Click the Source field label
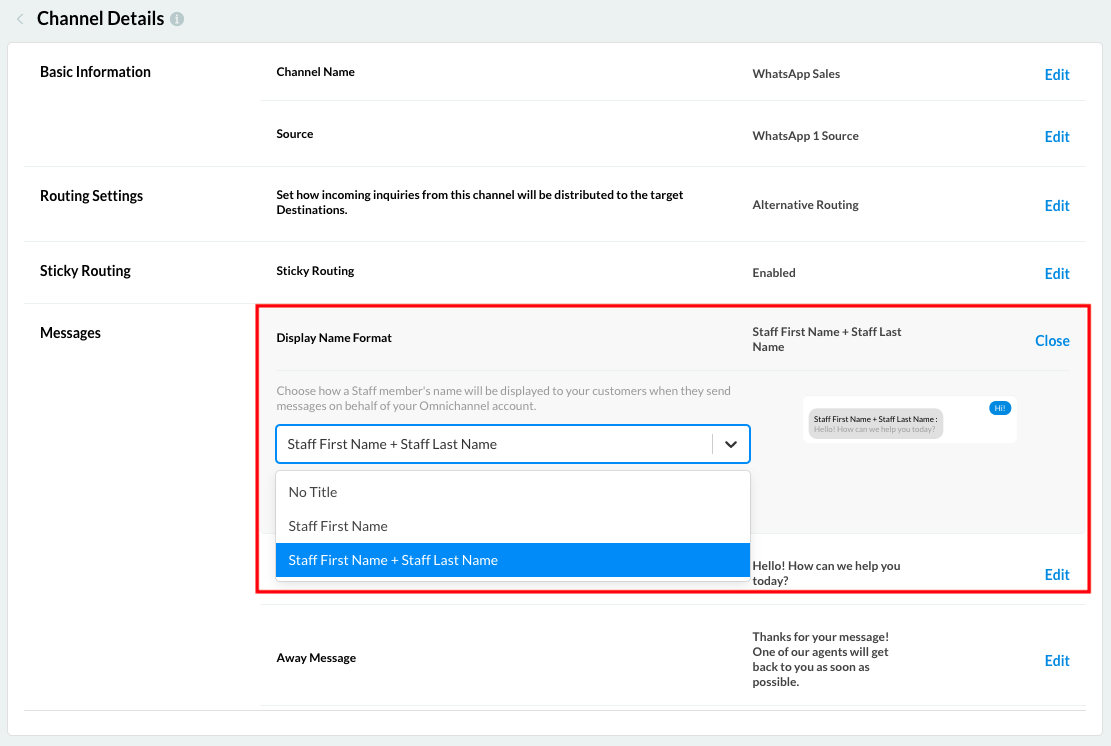1111x746 pixels. coord(295,134)
